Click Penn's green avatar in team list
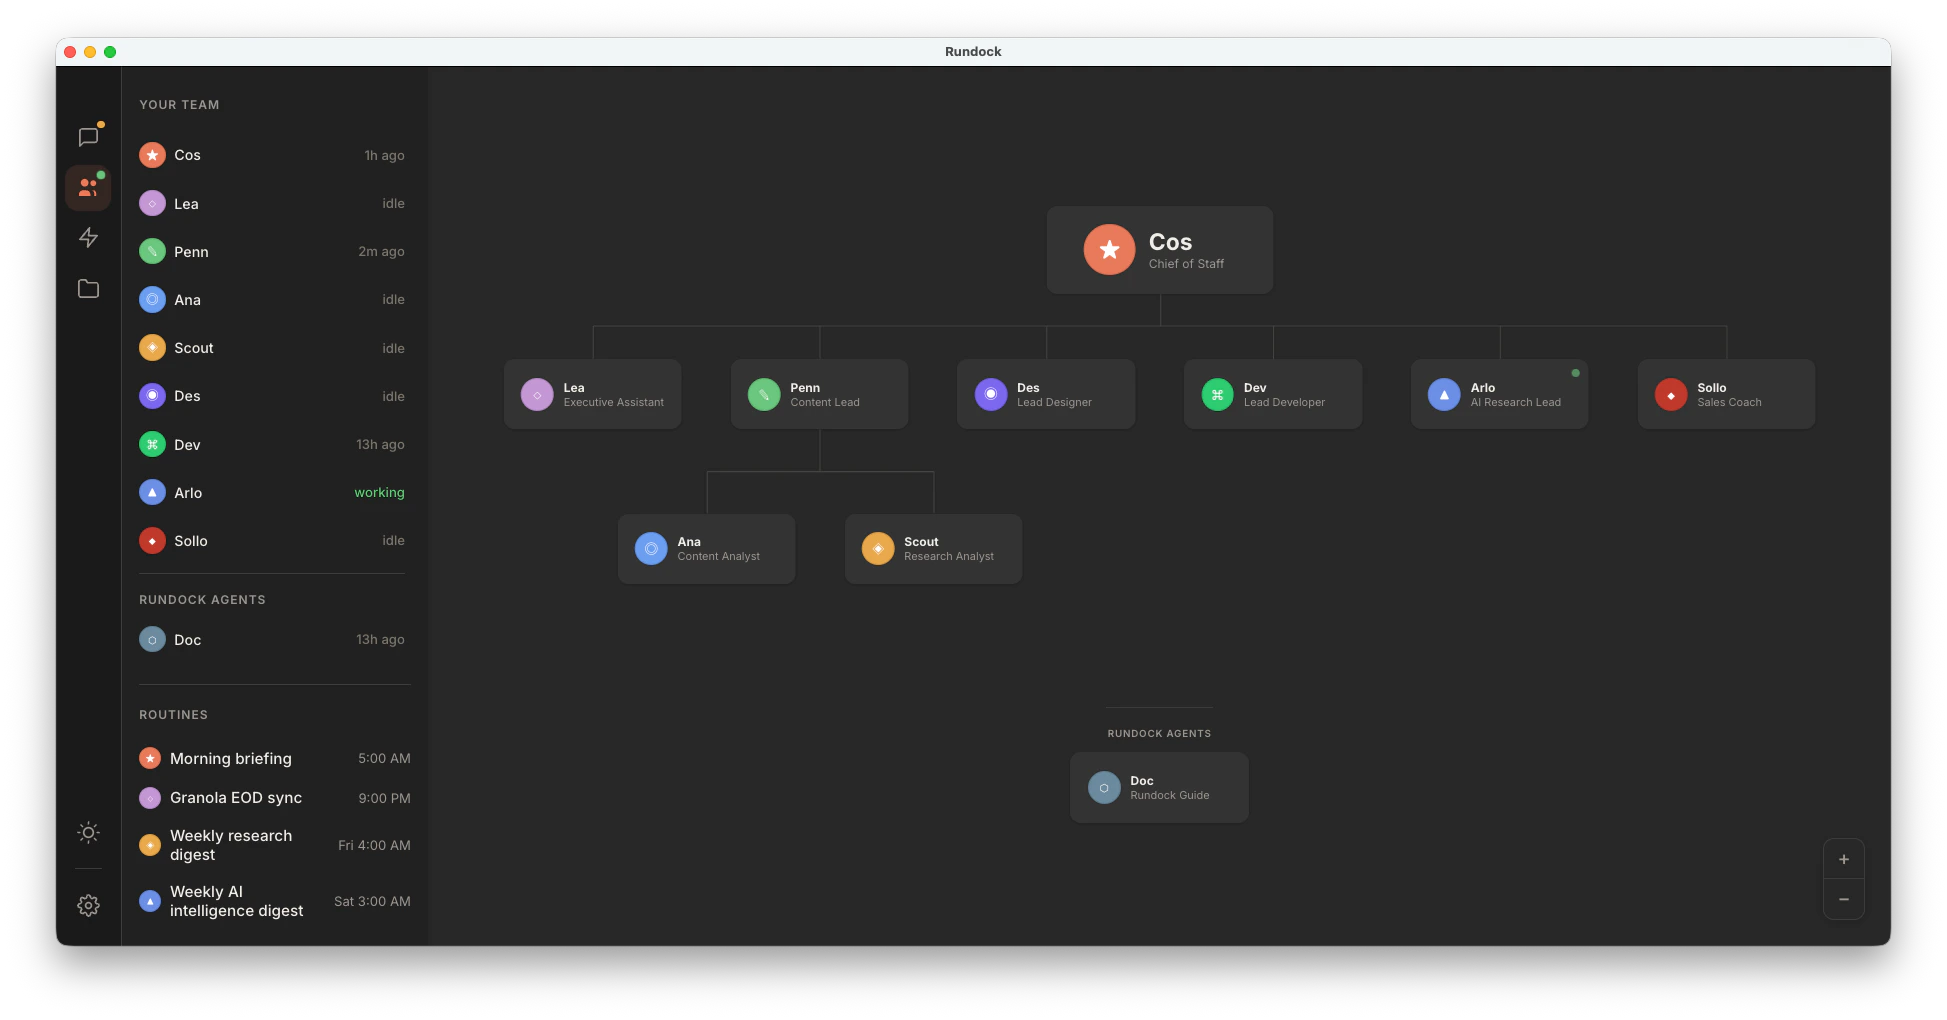 point(152,251)
